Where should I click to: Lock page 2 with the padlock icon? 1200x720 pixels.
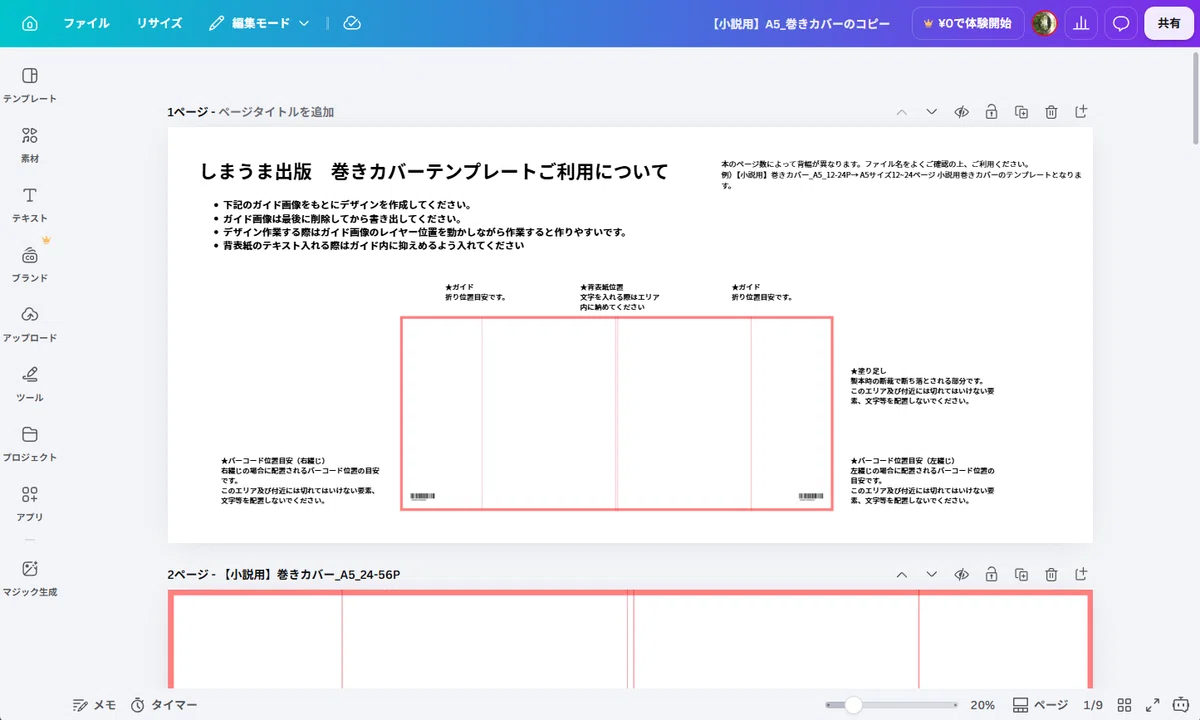click(991, 575)
